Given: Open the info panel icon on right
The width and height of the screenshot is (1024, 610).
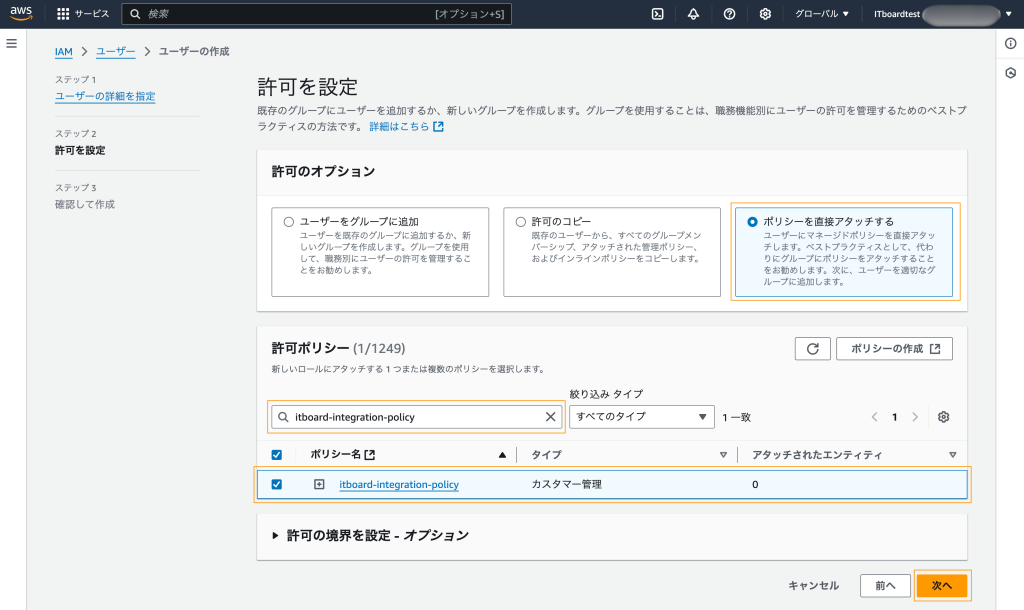Looking at the screenshot, I should click(x=1010, y=44).
